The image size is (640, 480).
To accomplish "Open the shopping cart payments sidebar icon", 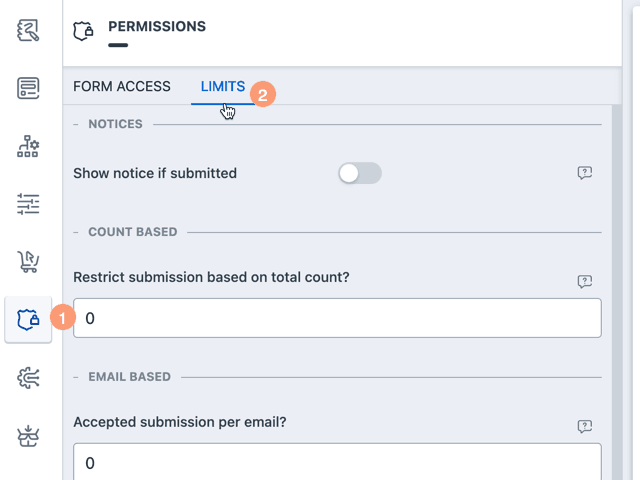I will click(28, 262).
